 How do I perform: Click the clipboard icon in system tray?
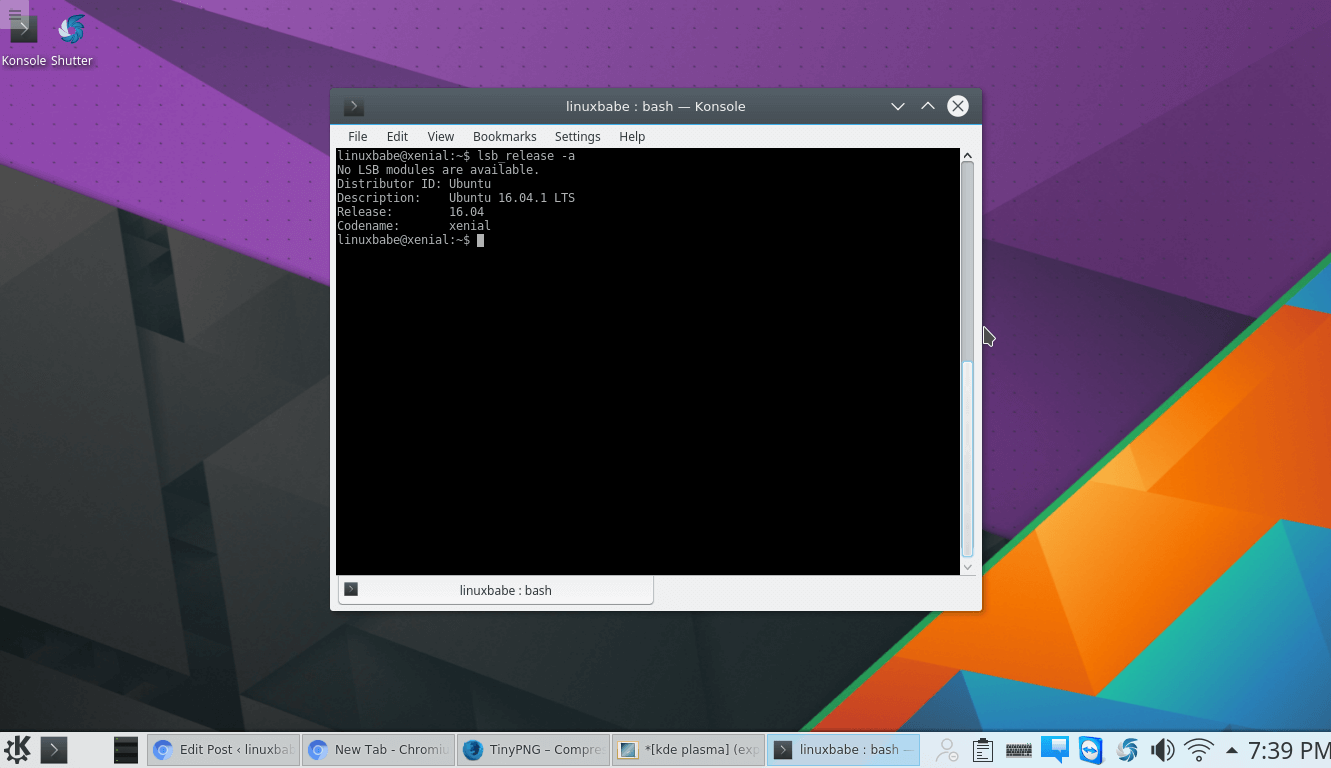(x=982, y=750)
